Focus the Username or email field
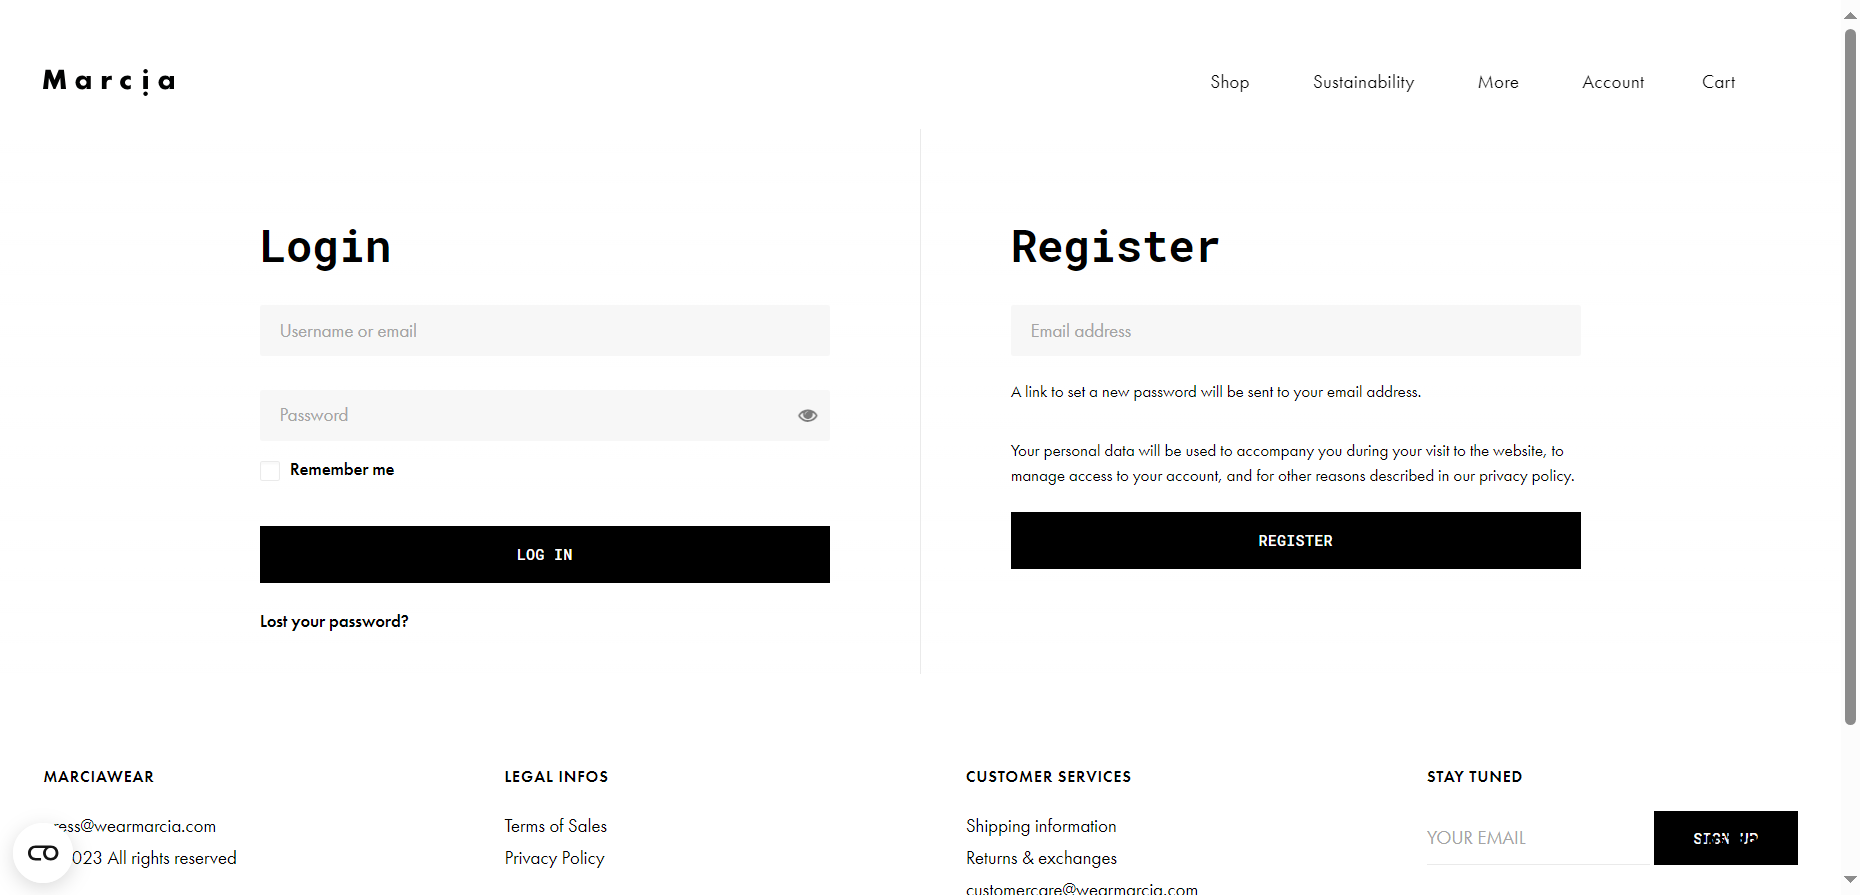Viewport: 1860px width, 895px height. 545,331
